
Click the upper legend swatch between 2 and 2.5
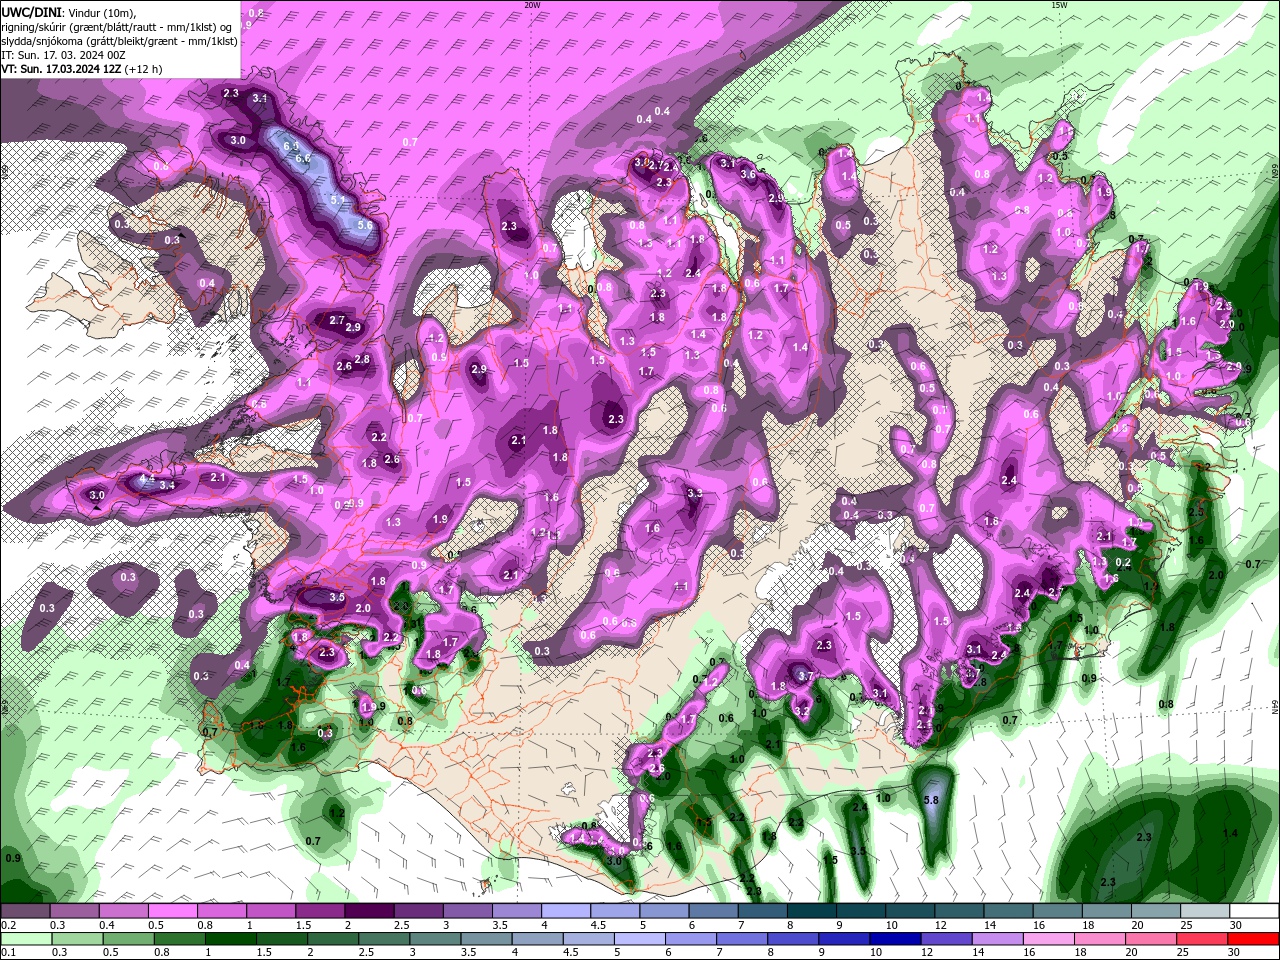(370, 911)
